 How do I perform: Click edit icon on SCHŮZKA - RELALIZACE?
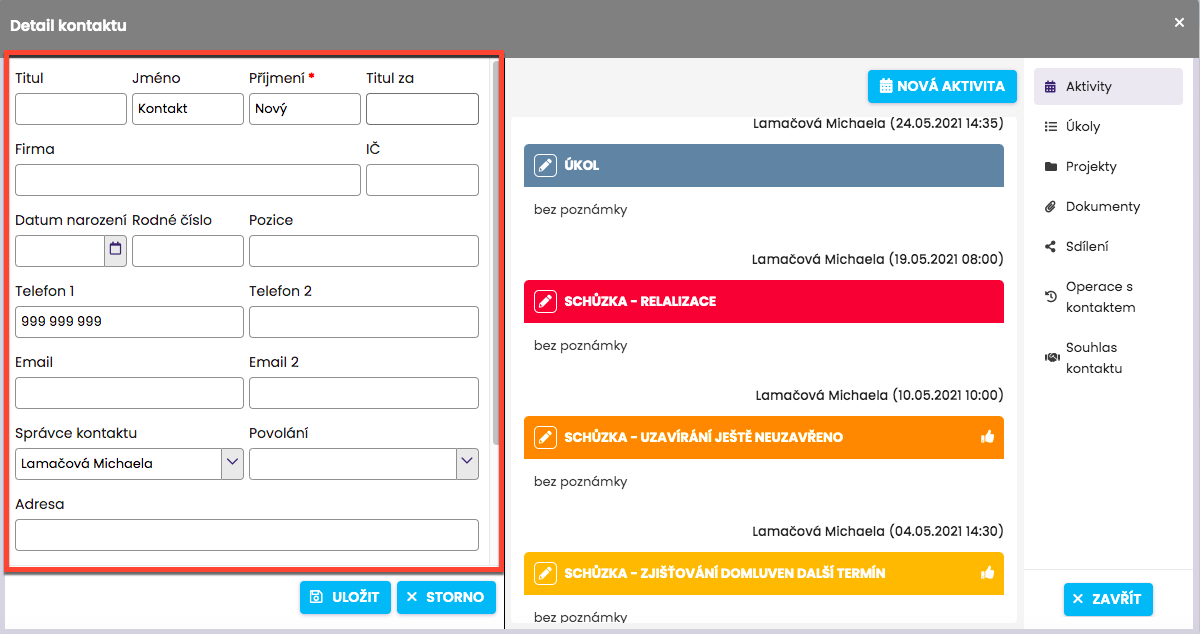coord(544,301)
